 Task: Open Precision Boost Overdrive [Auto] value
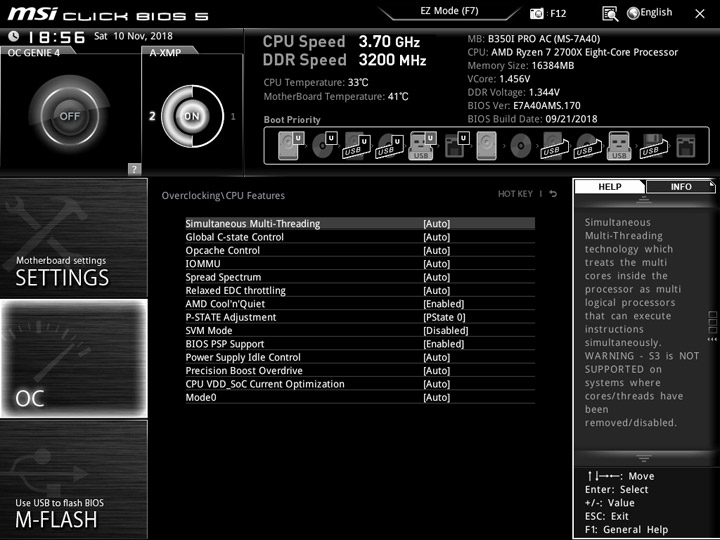[437, 371]
